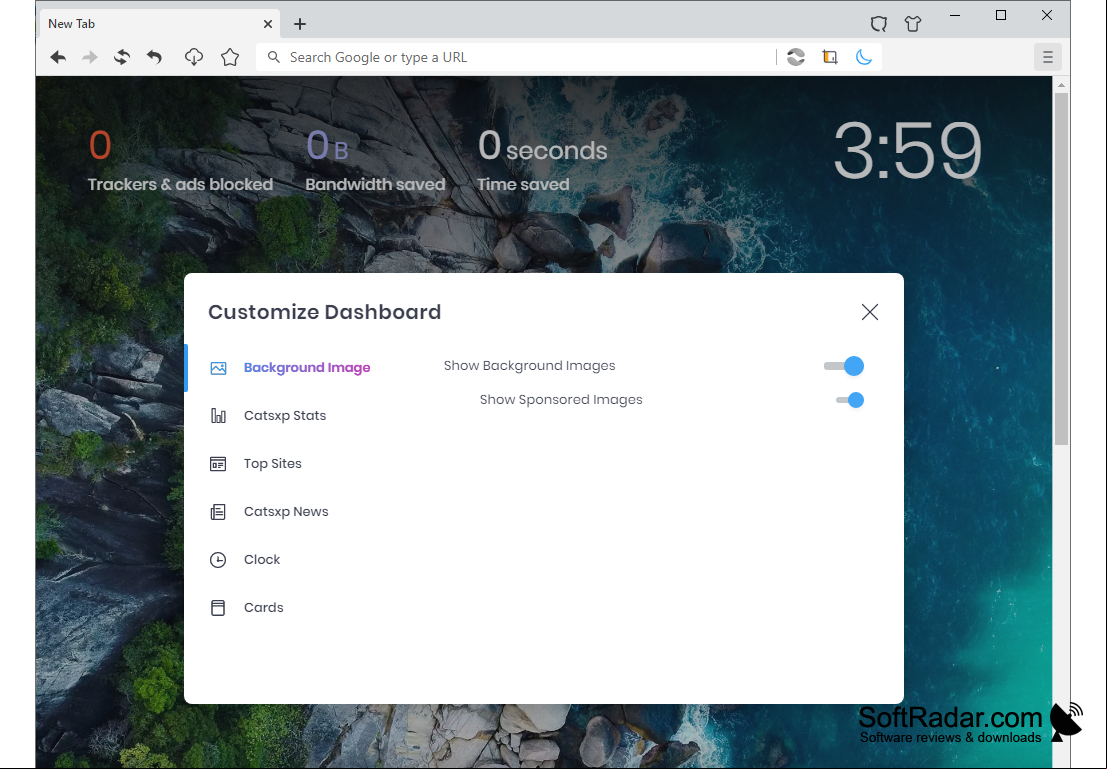1107x769 pixels.
Task: Go back using the back arrow
Action: click(58, 57)
